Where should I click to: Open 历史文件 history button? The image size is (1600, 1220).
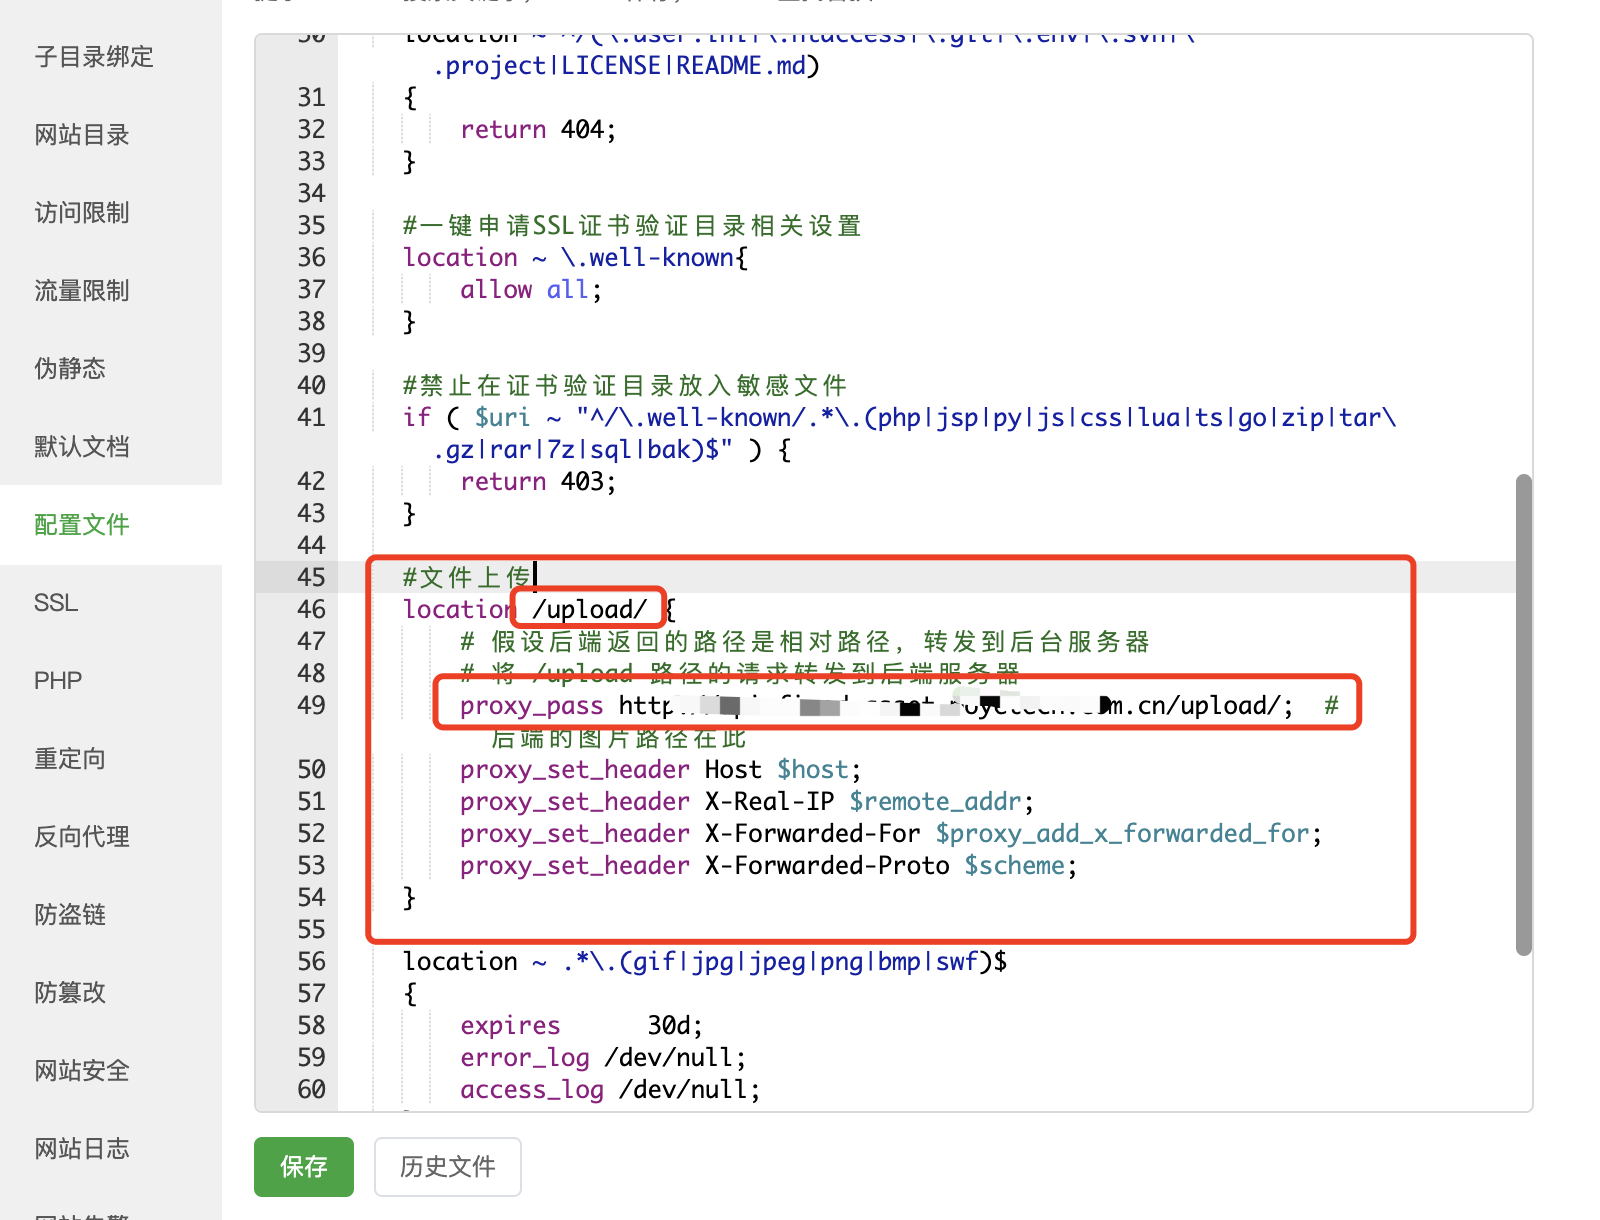tap(448, 1167)
